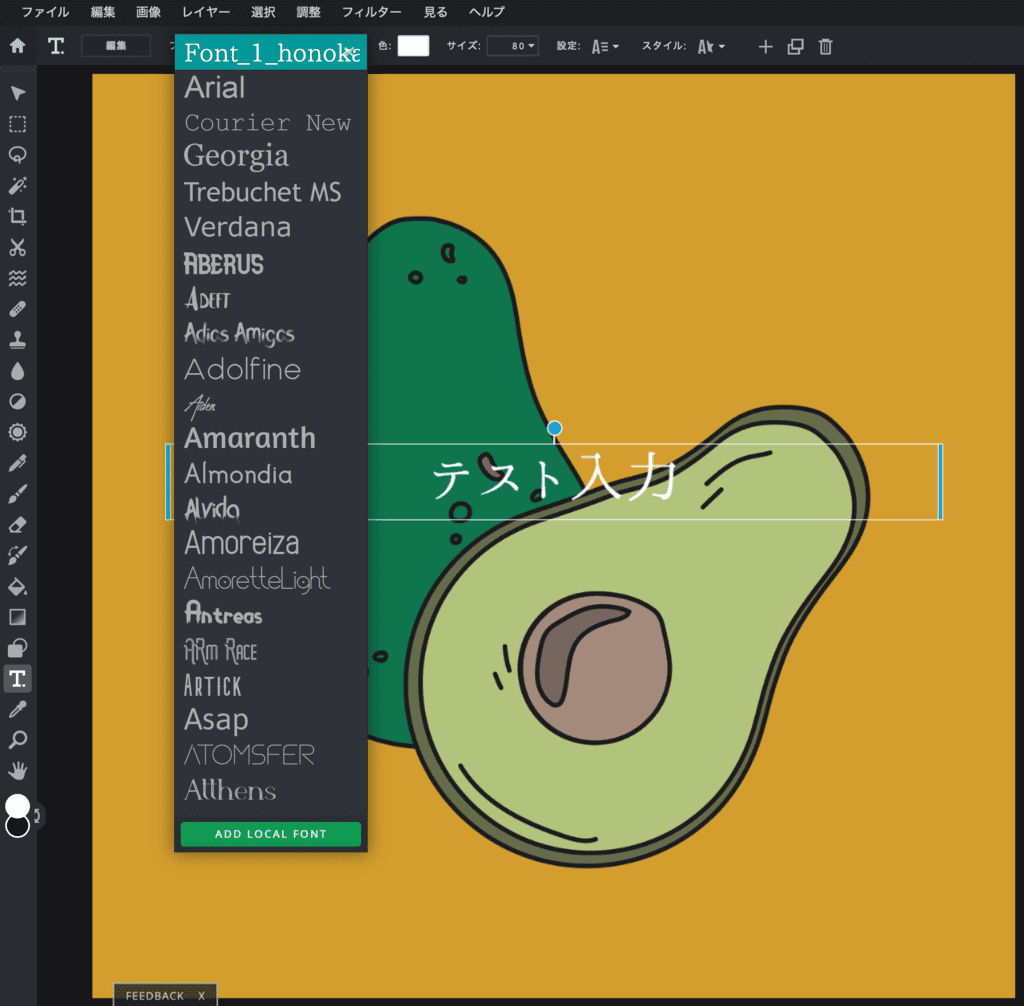Open the font size dropdown showing 80

512,45
